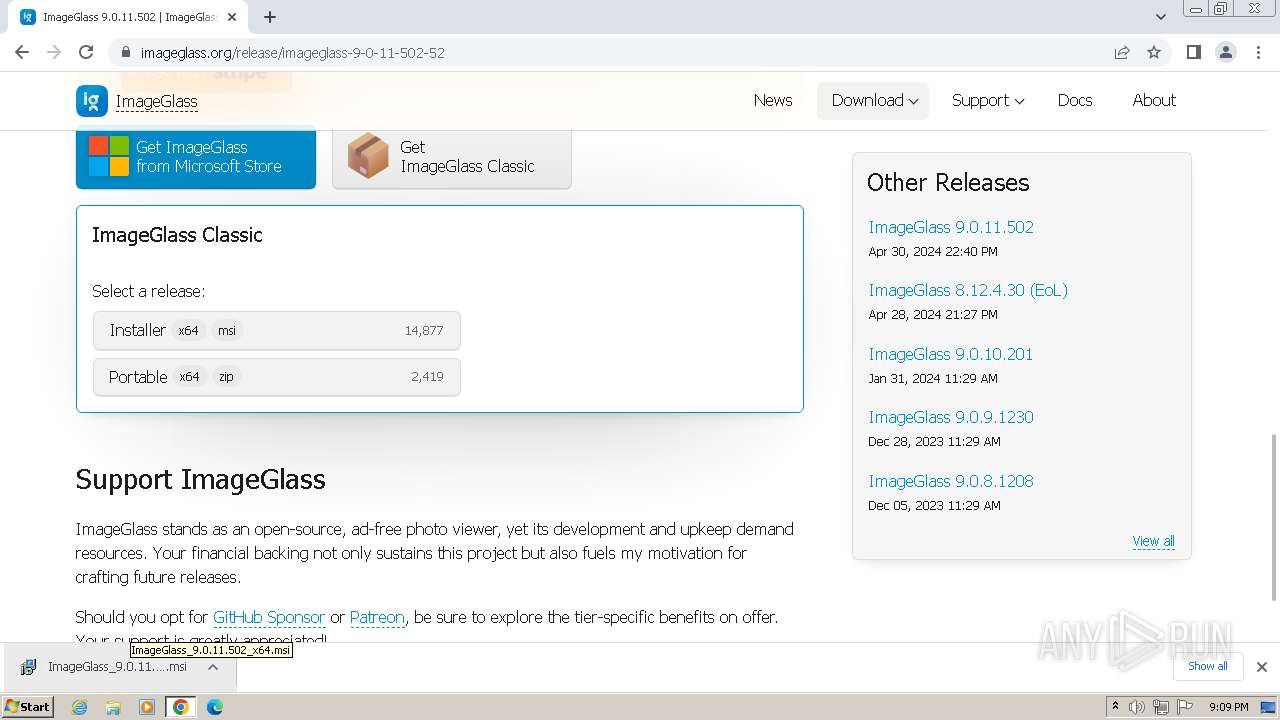
Task: Click the taskbar clock showing 9:09 PM
Action: tap(1228, 707)
